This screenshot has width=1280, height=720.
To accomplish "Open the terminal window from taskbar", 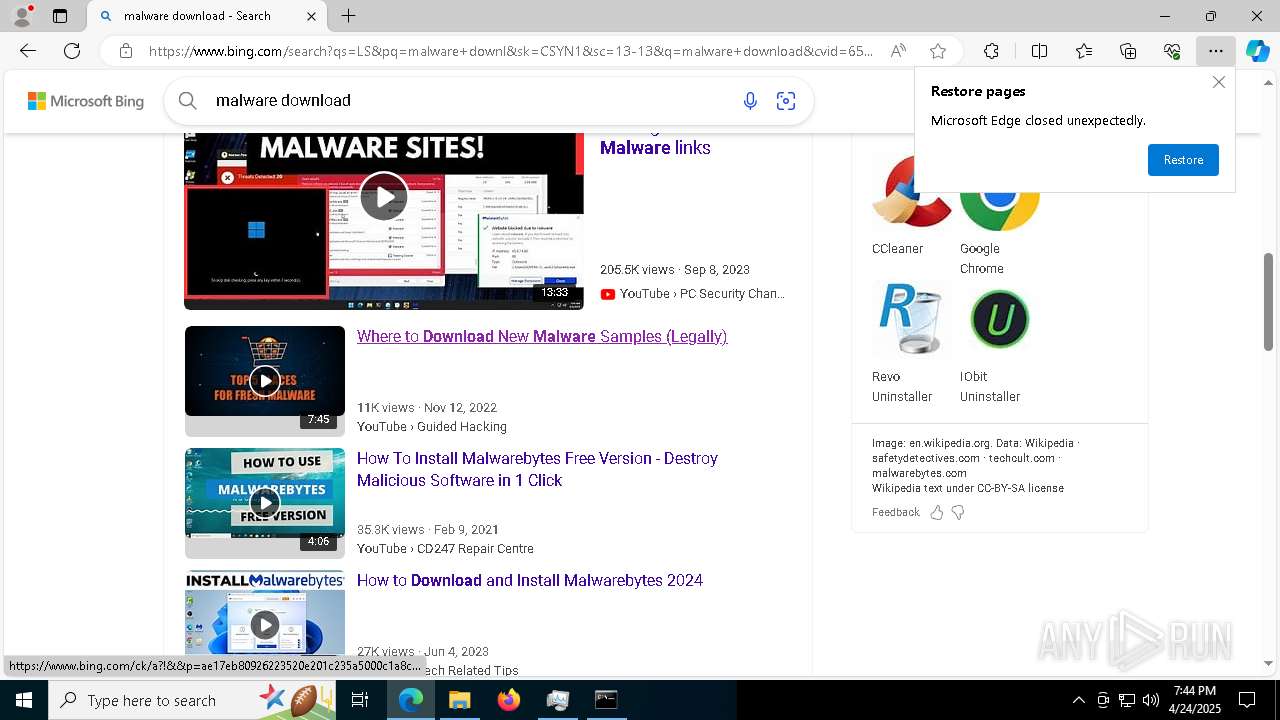I will [x=606, y=700].
